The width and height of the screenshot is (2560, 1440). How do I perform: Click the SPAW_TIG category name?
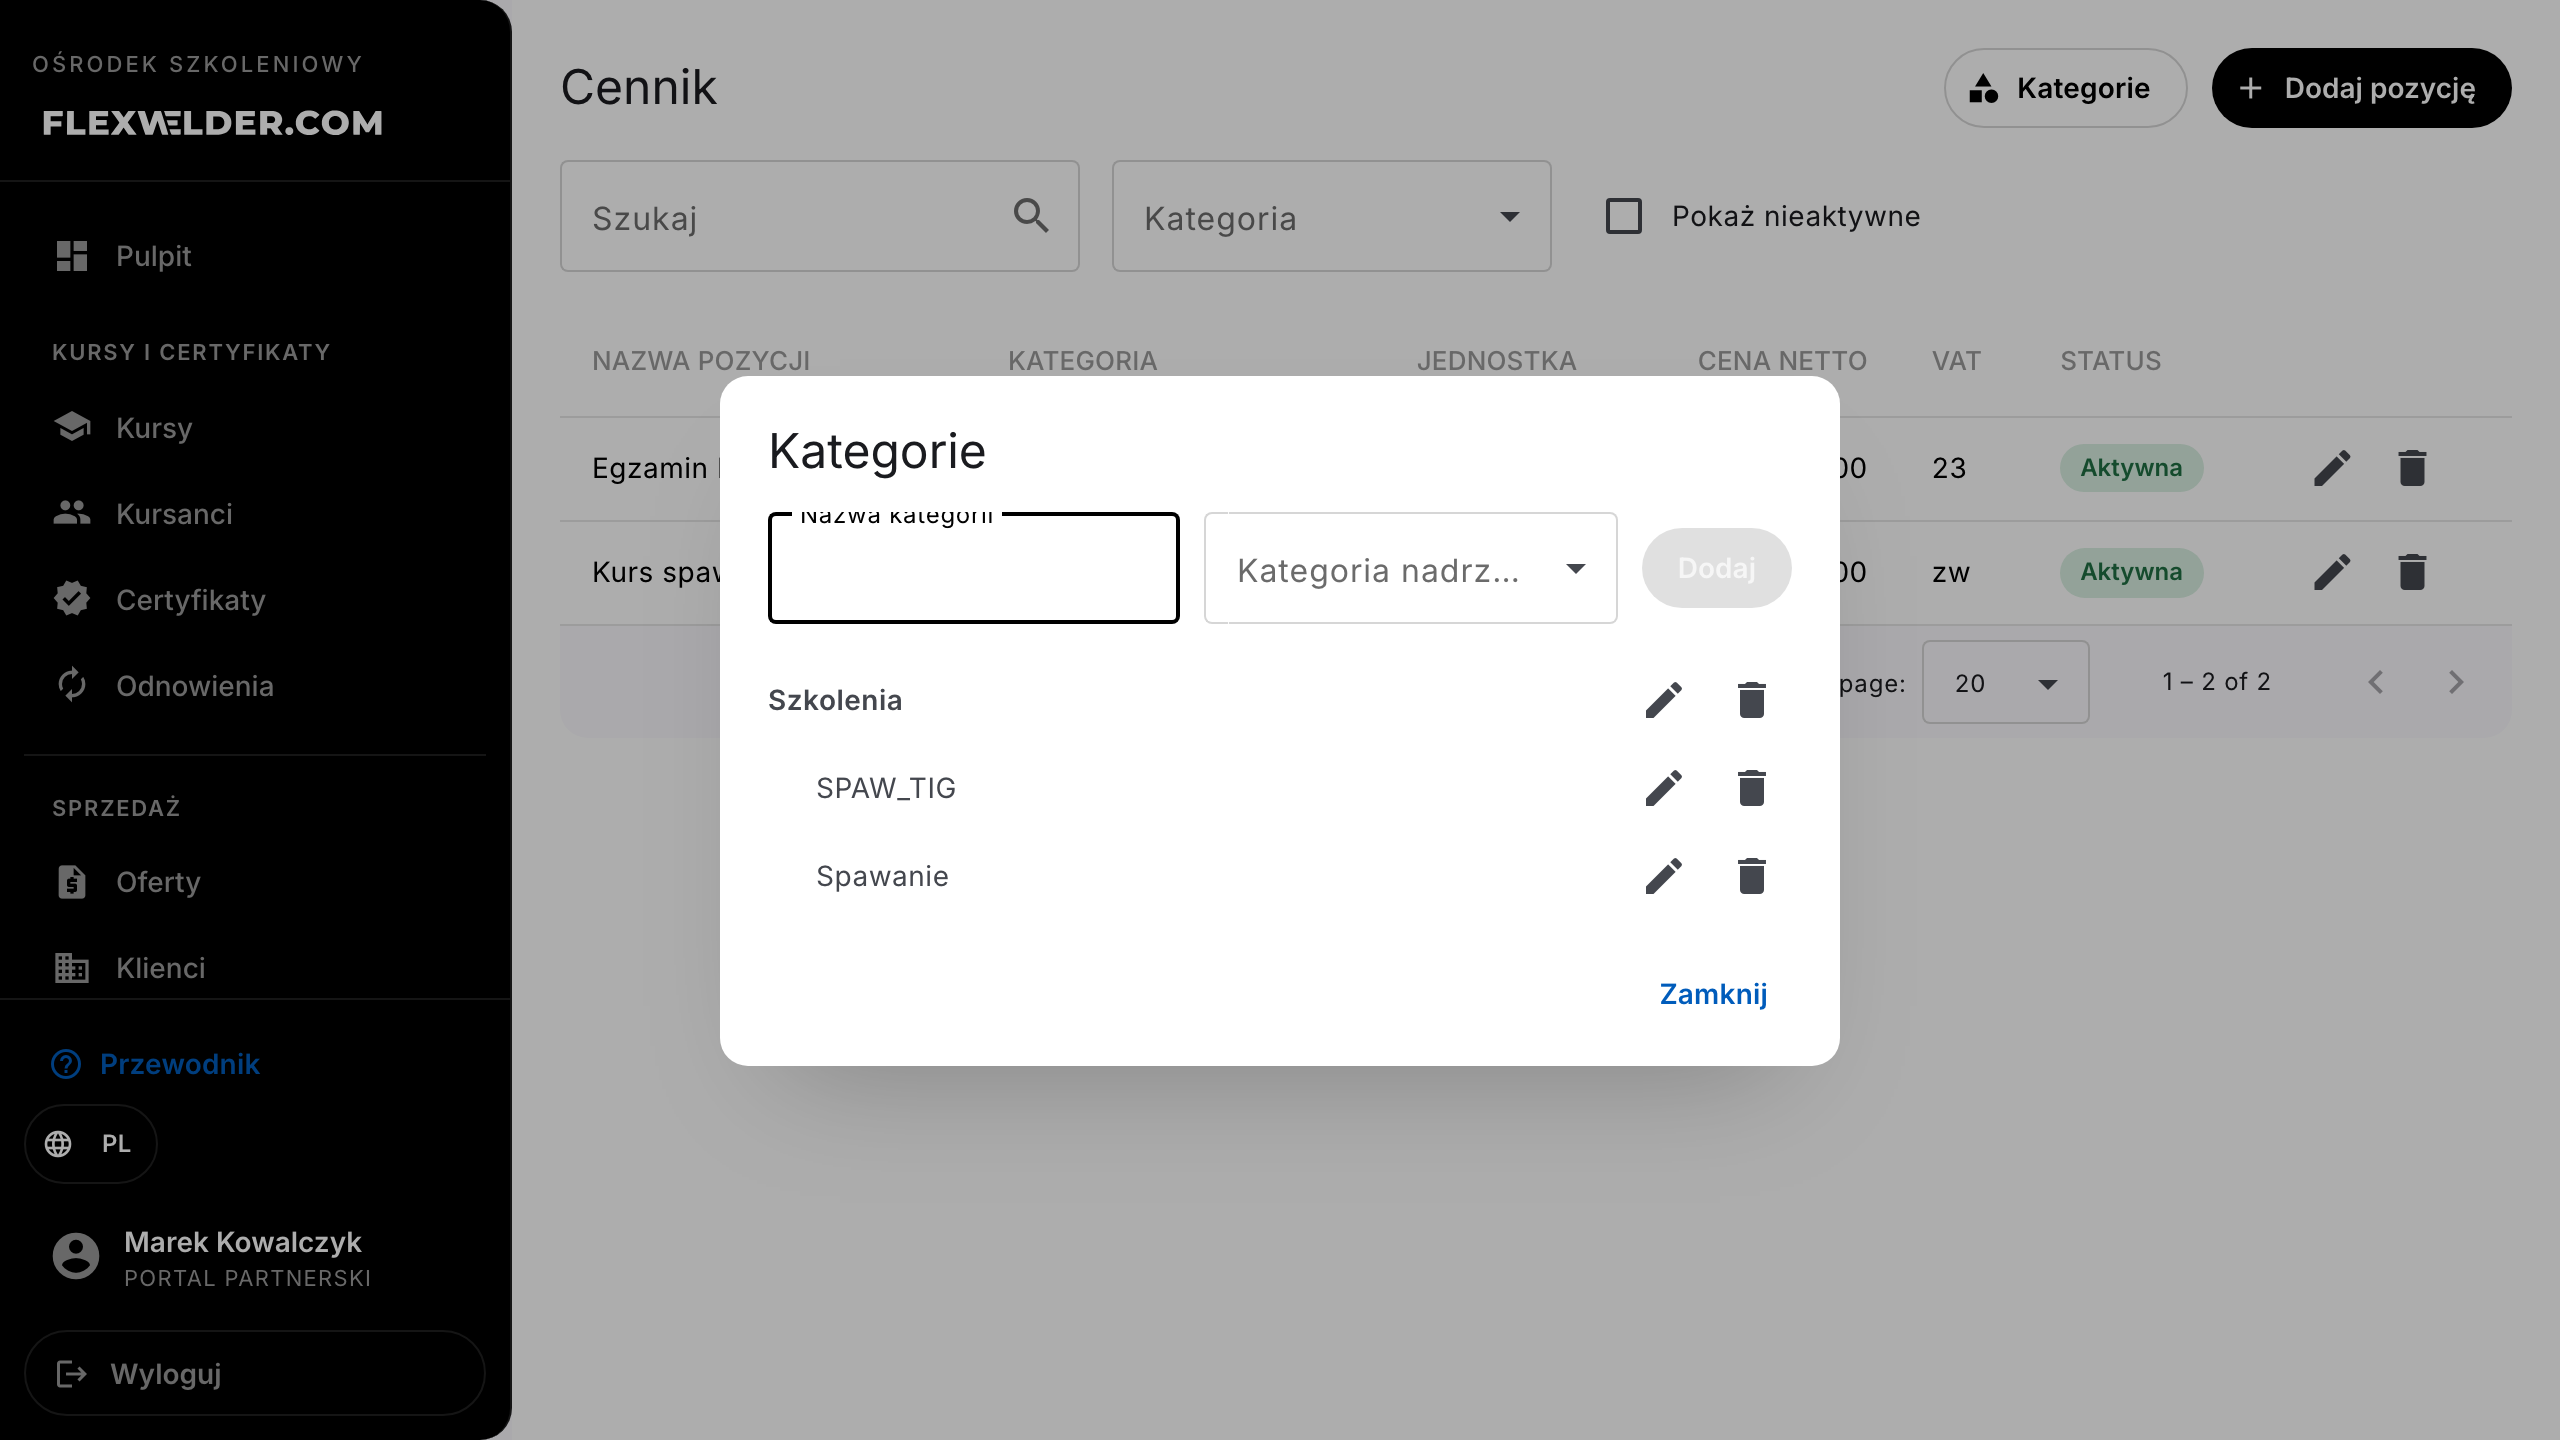coord(886,788)
